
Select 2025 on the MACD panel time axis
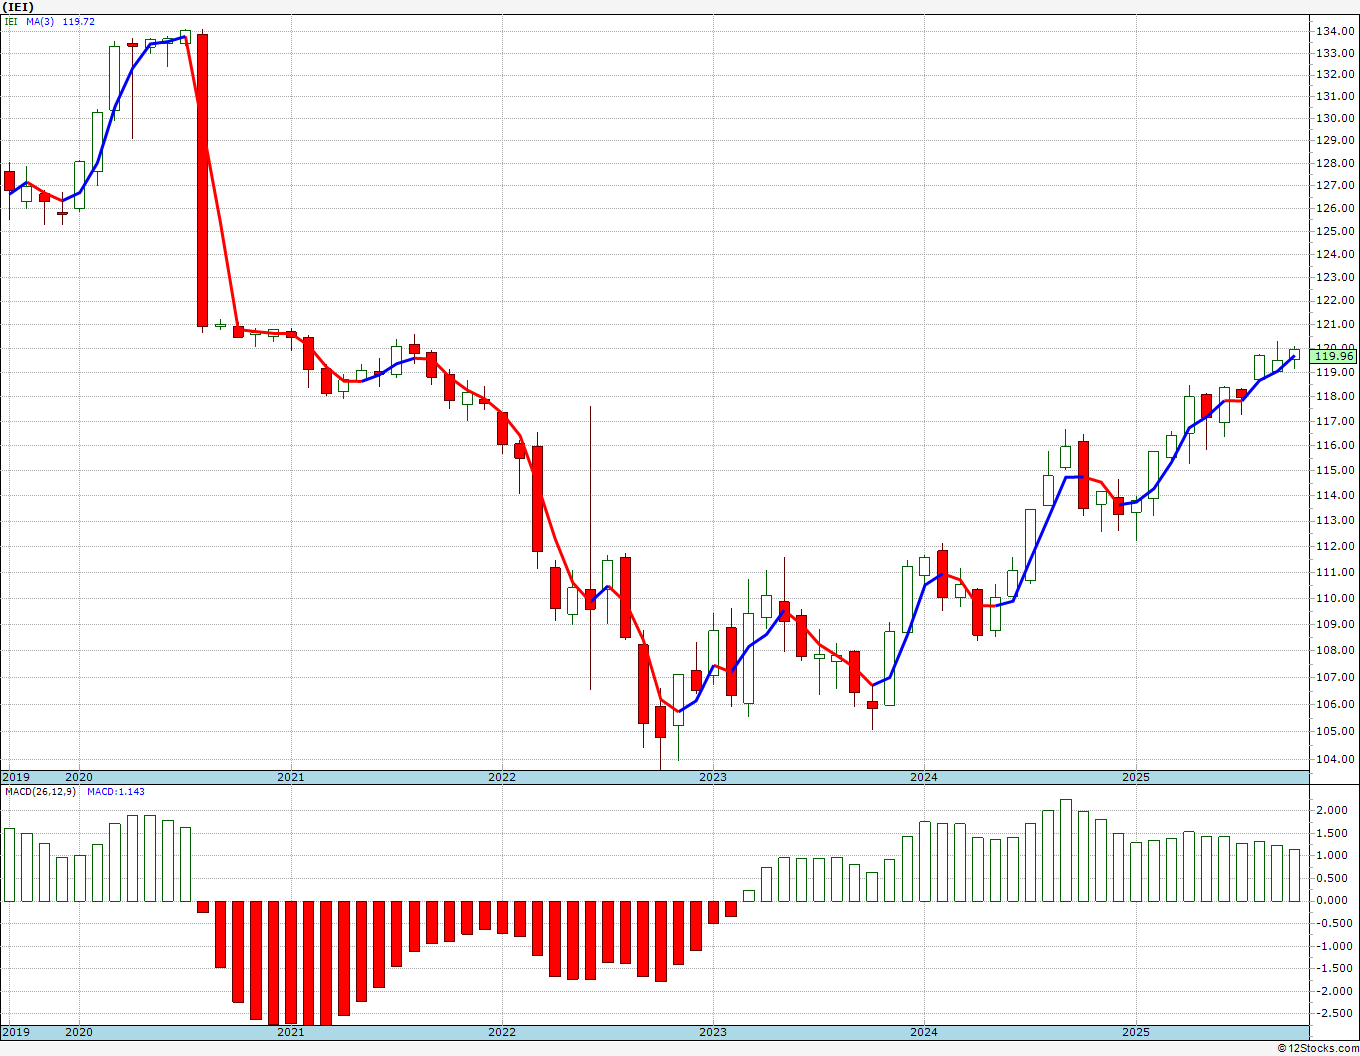[1136, 1032]
